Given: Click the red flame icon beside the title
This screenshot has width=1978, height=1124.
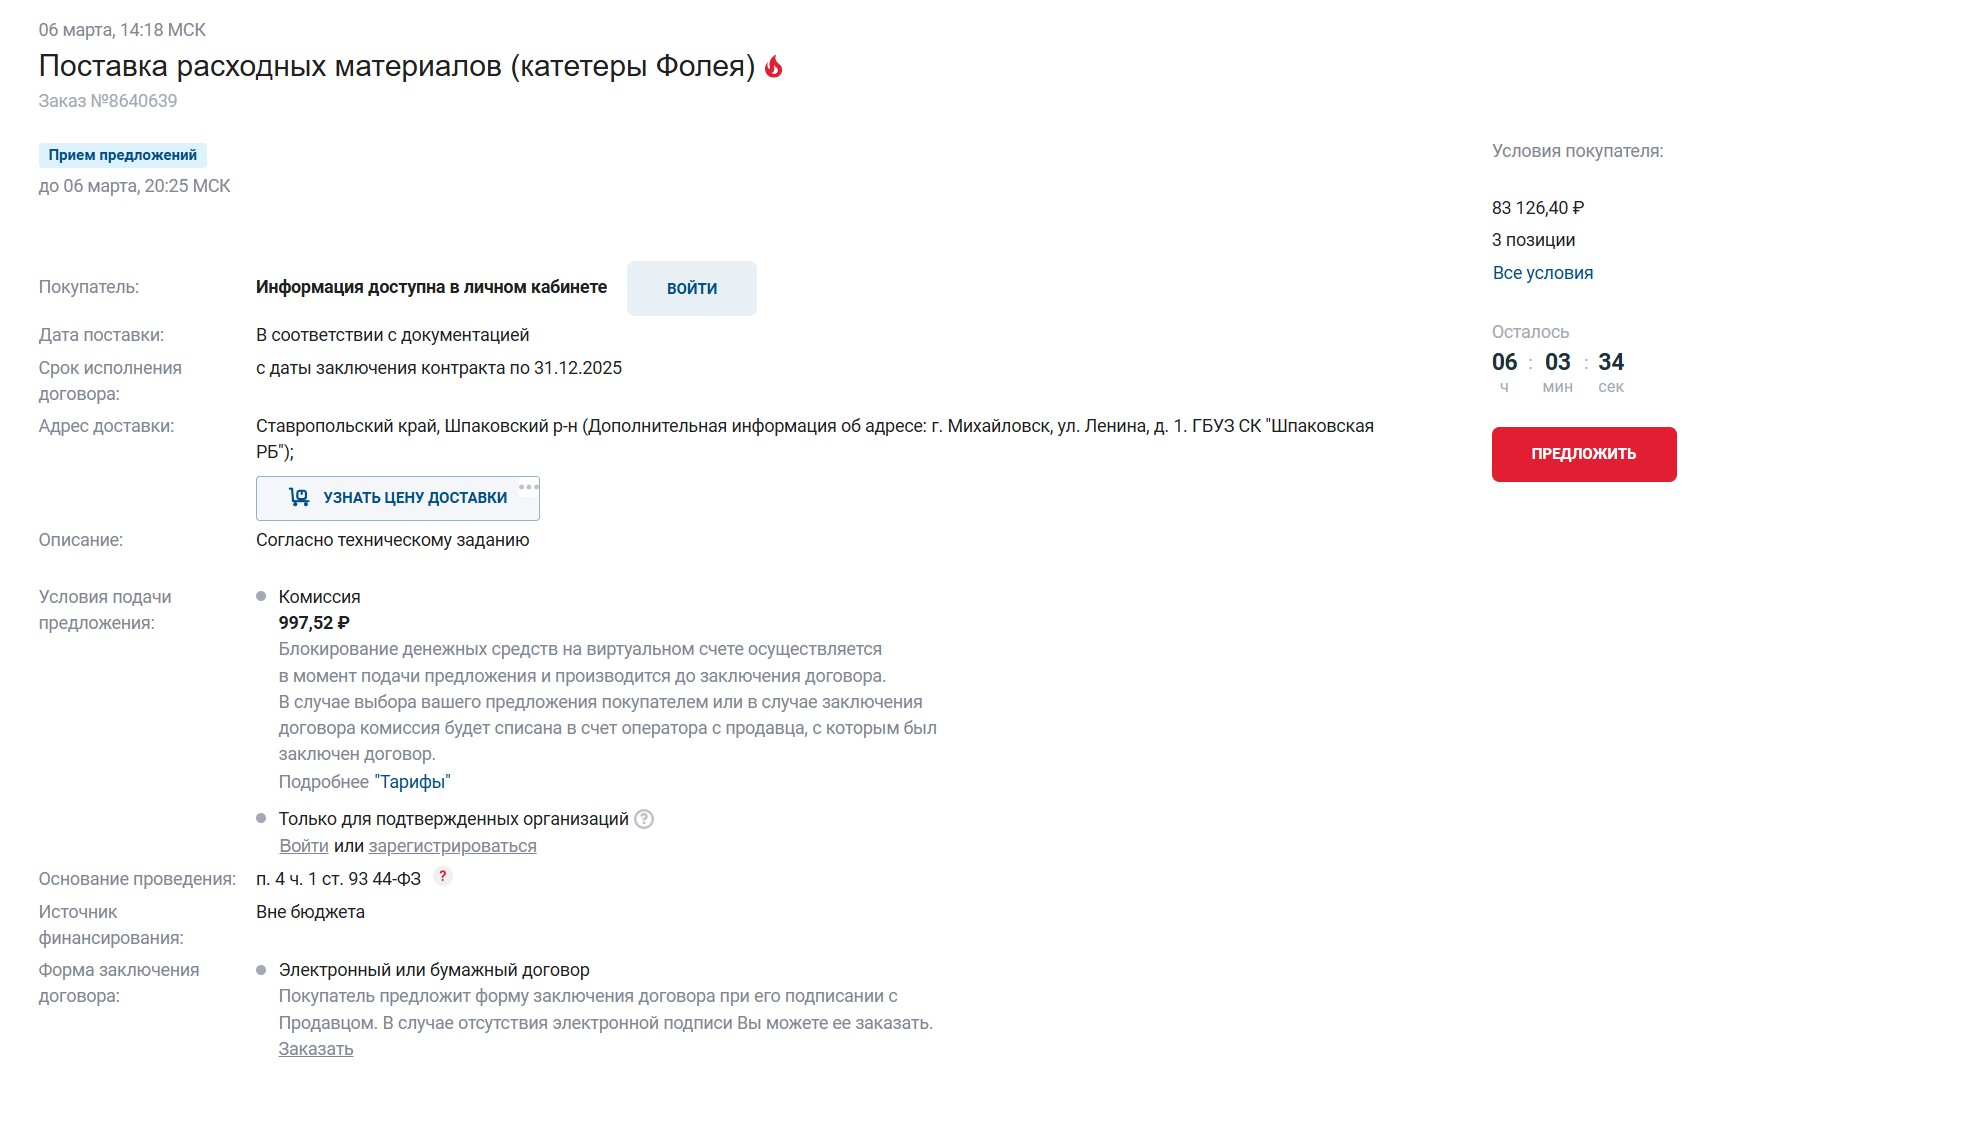Looking at the screenshot, I should pos(773,67).
